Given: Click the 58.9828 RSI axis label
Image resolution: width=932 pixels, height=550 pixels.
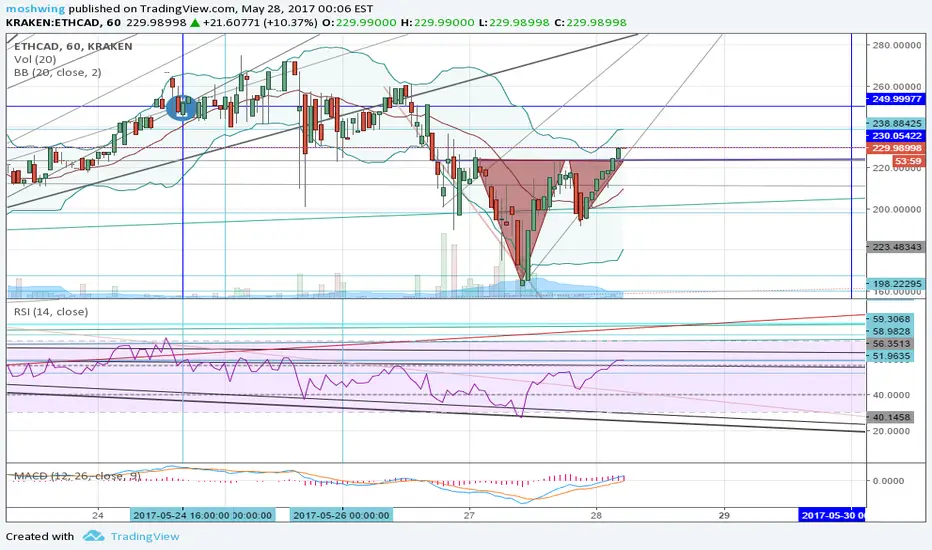Looking at the screenshot, I should click(891, 331).
